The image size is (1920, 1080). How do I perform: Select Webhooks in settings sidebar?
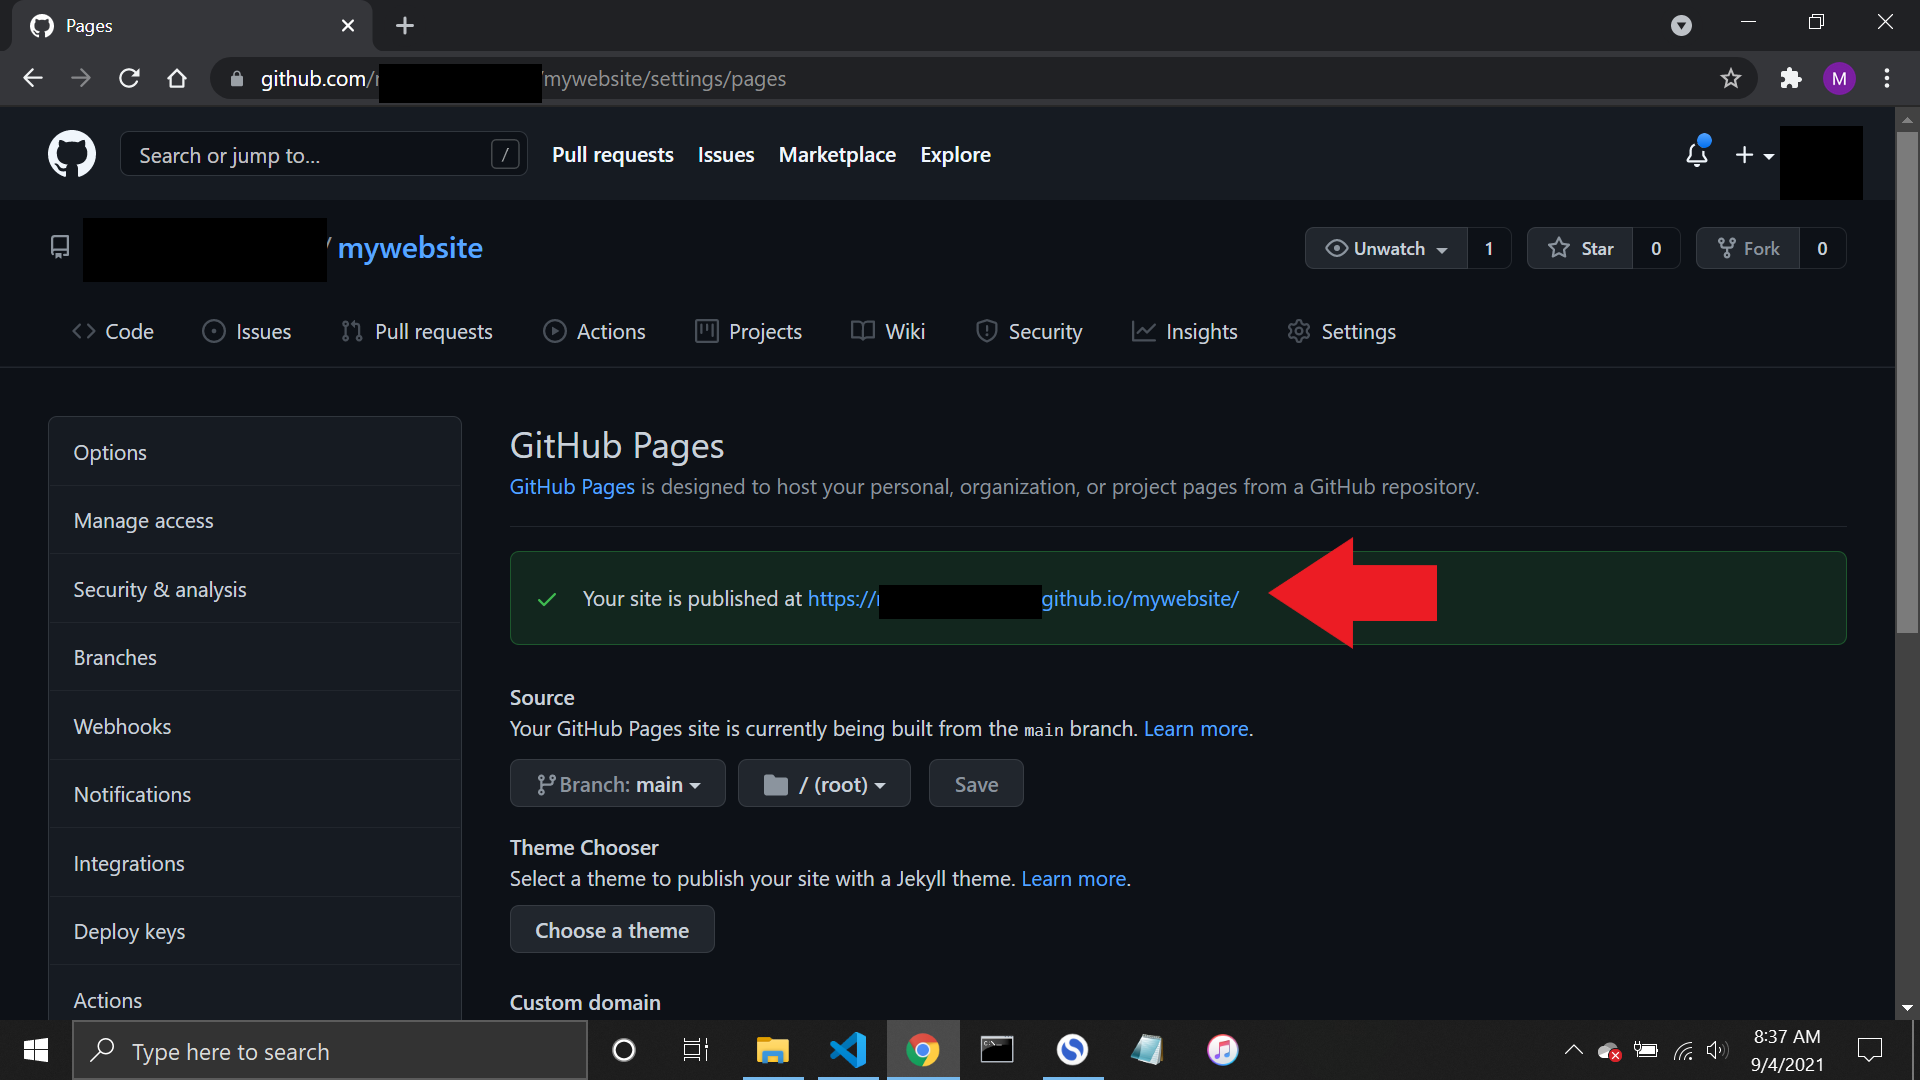[255, 726]
